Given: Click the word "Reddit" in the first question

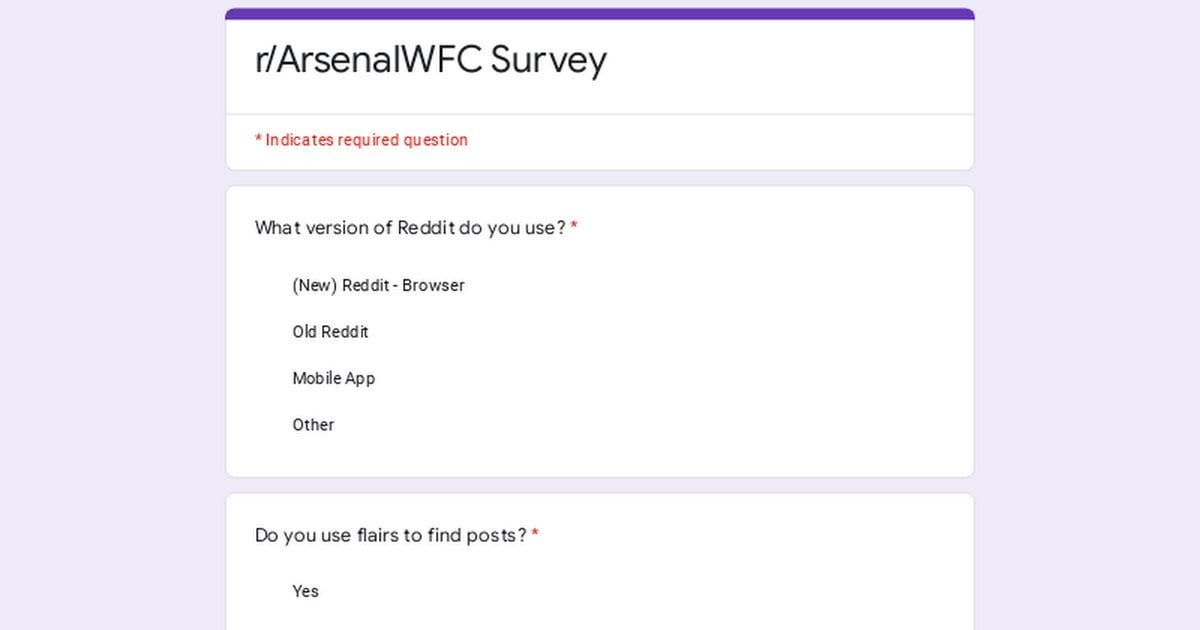Looking at the screenshot, I should pos(426,228).
